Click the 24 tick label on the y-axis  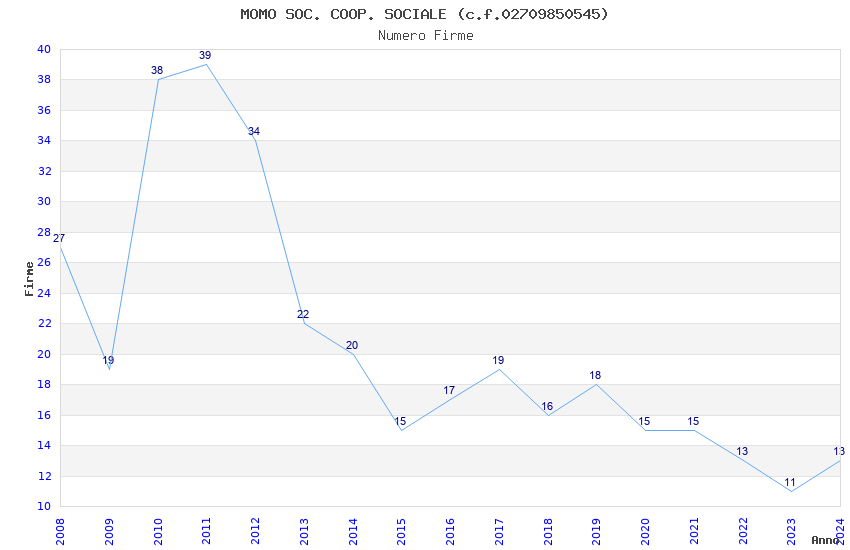pyautogui.click(x=44, y=293)
